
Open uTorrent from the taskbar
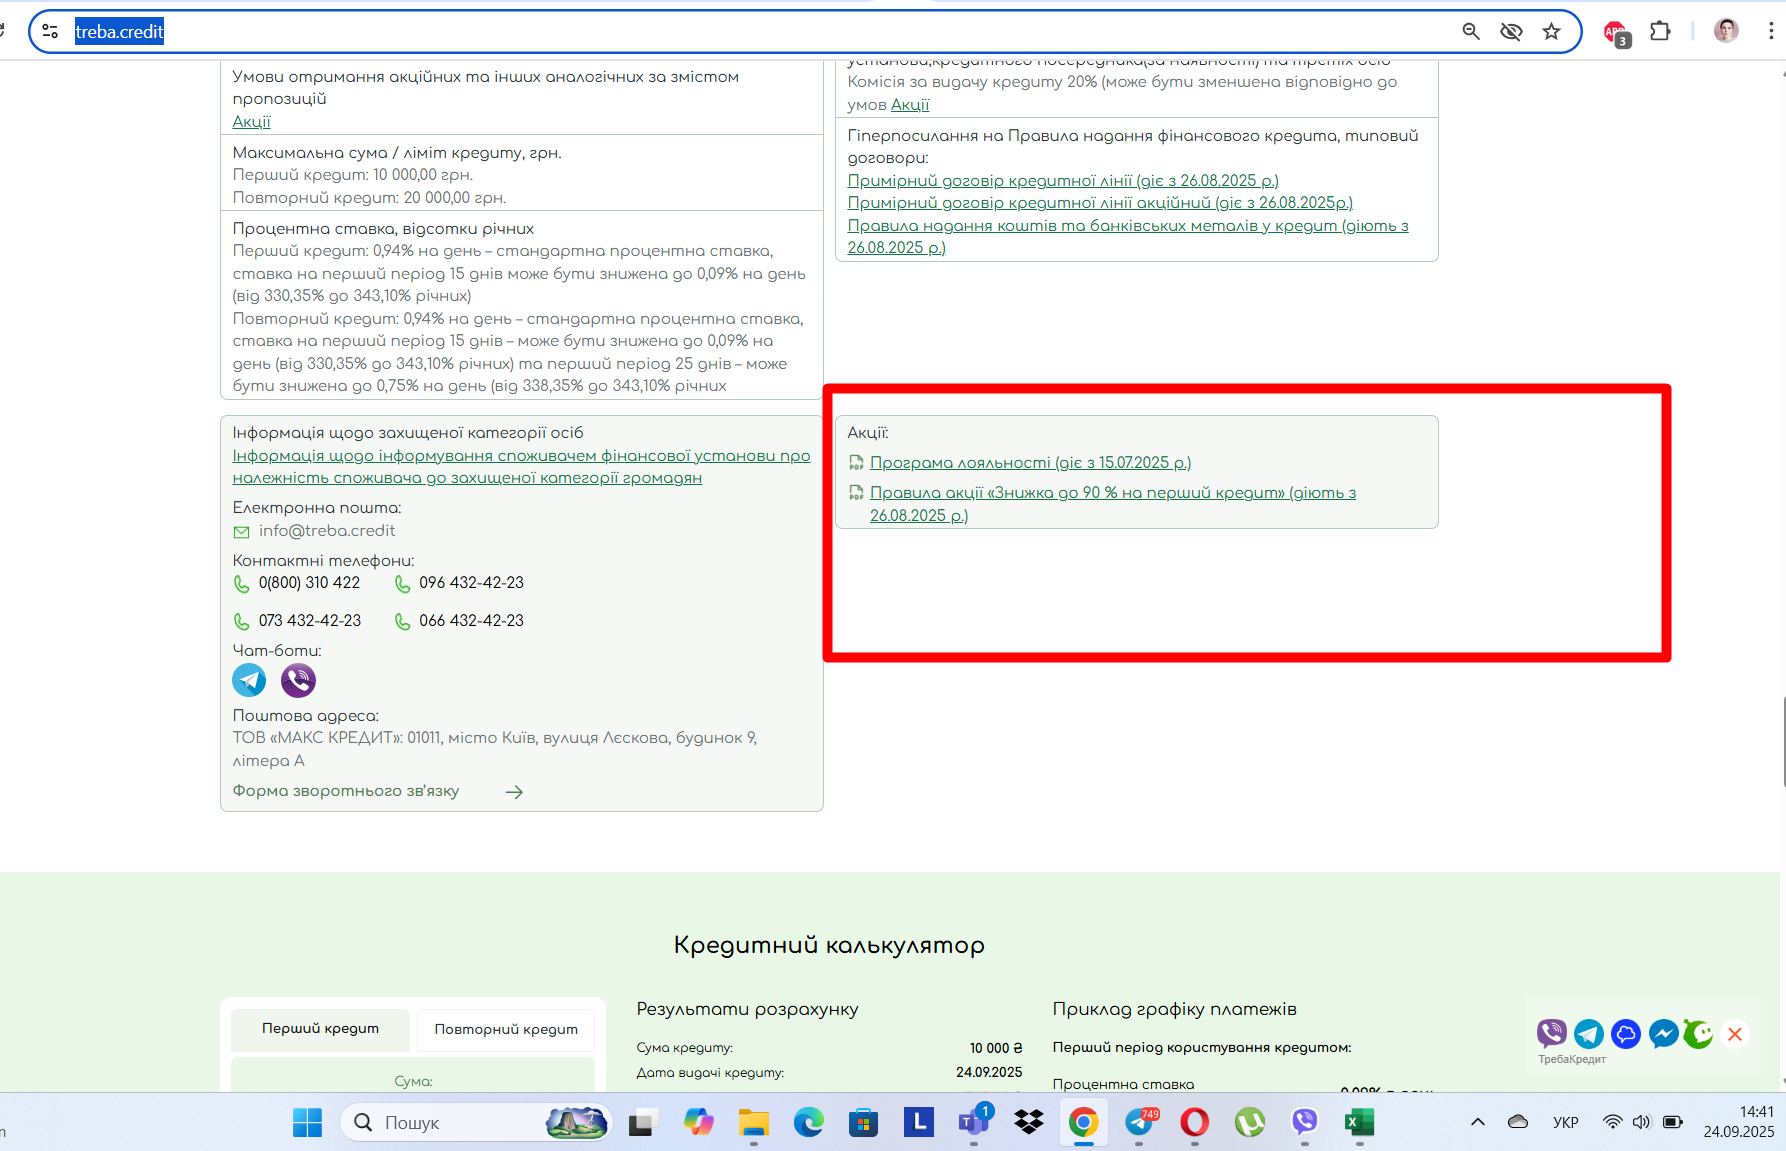(1249, 1123)
